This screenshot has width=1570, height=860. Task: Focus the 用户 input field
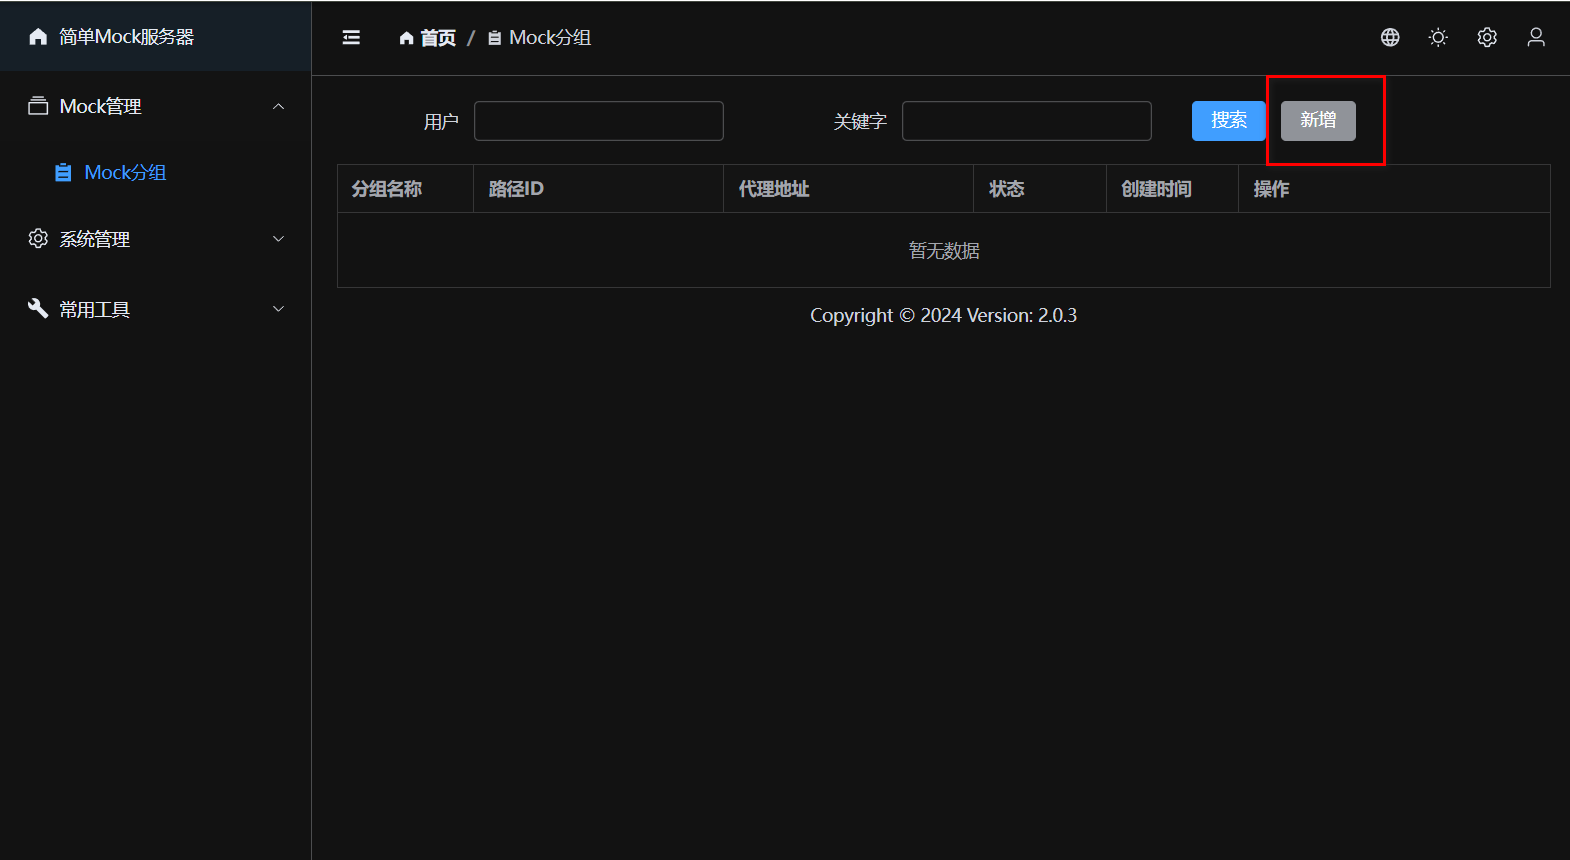(x=598, y=121)
